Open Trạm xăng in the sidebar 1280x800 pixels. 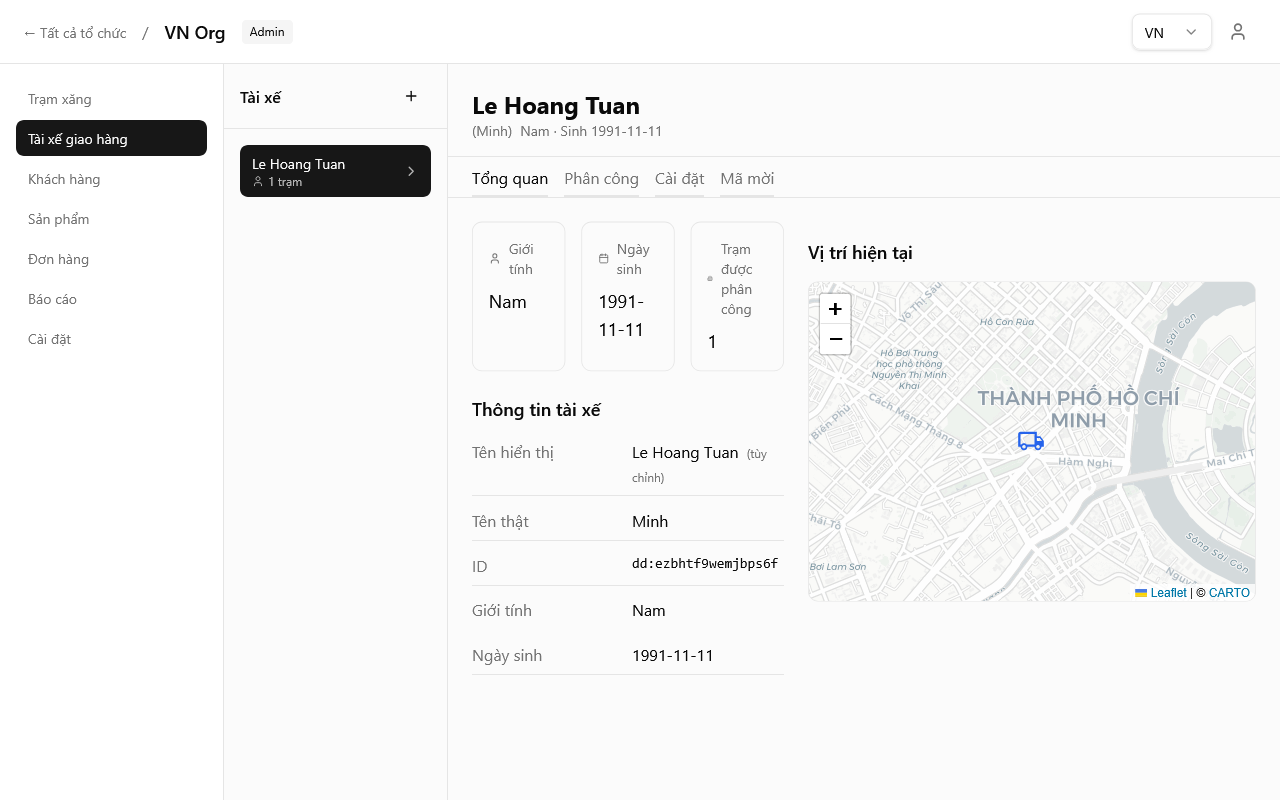click(x=60, y=99)
